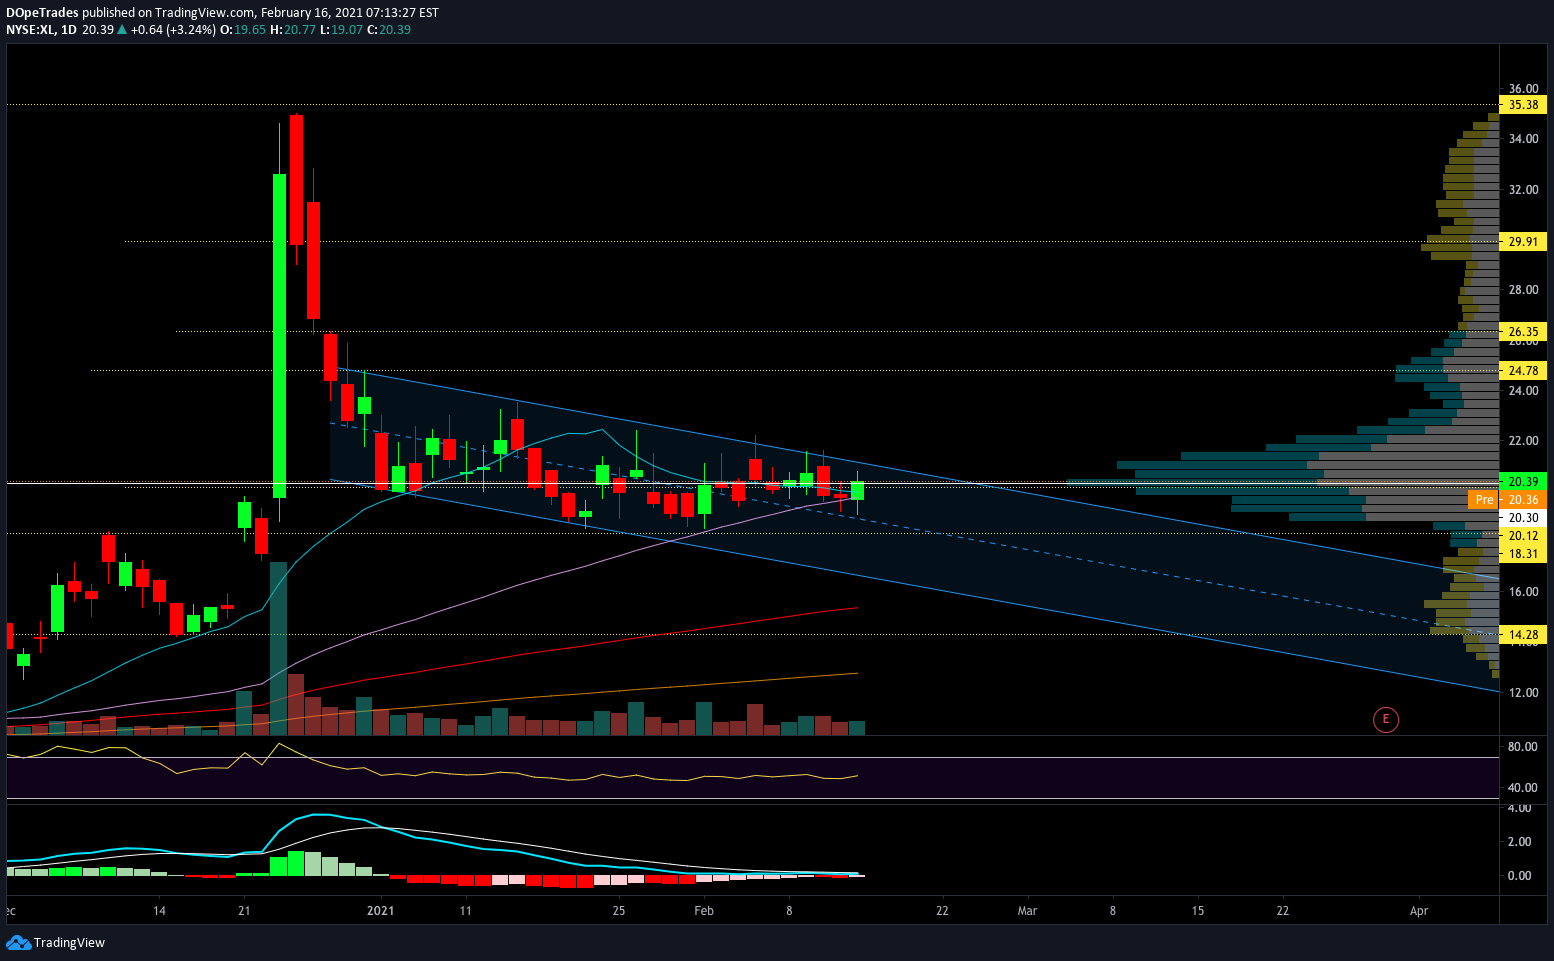Click the 22.00 price axis value
Screen dimensions: 1554x961
1523,441
